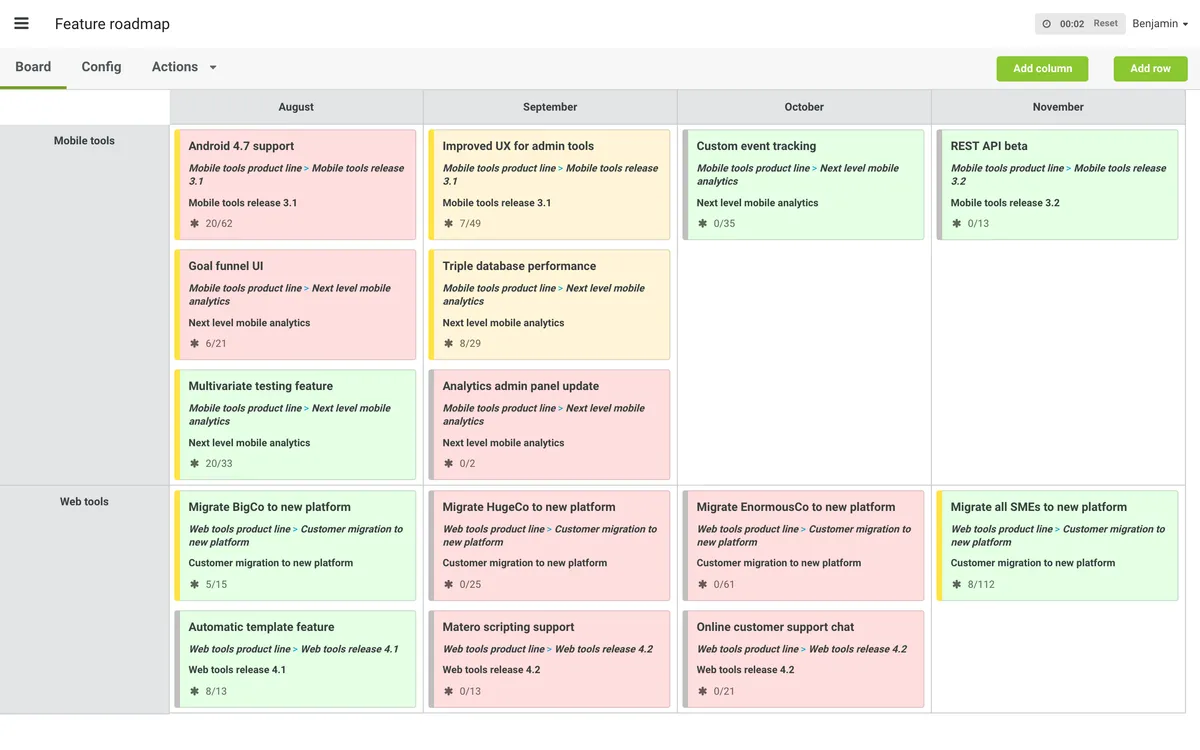Open Mobile tools product line link on Android card
Image resolution: width=1200 pixels, height=750 pixels.
(x=245, y=168)
